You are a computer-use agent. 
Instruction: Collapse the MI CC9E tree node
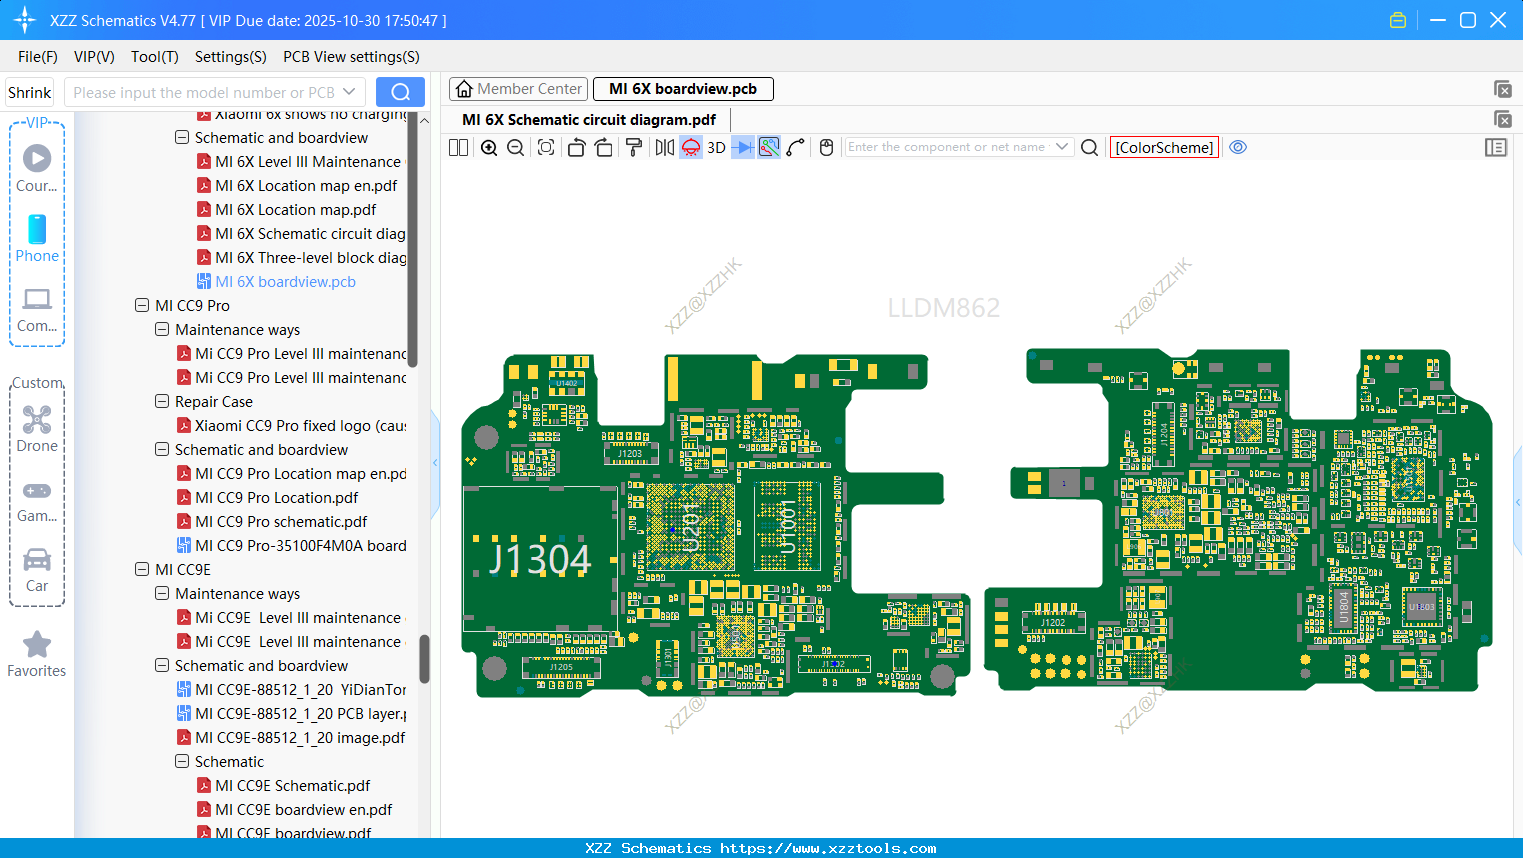click(x=142, y=570)
